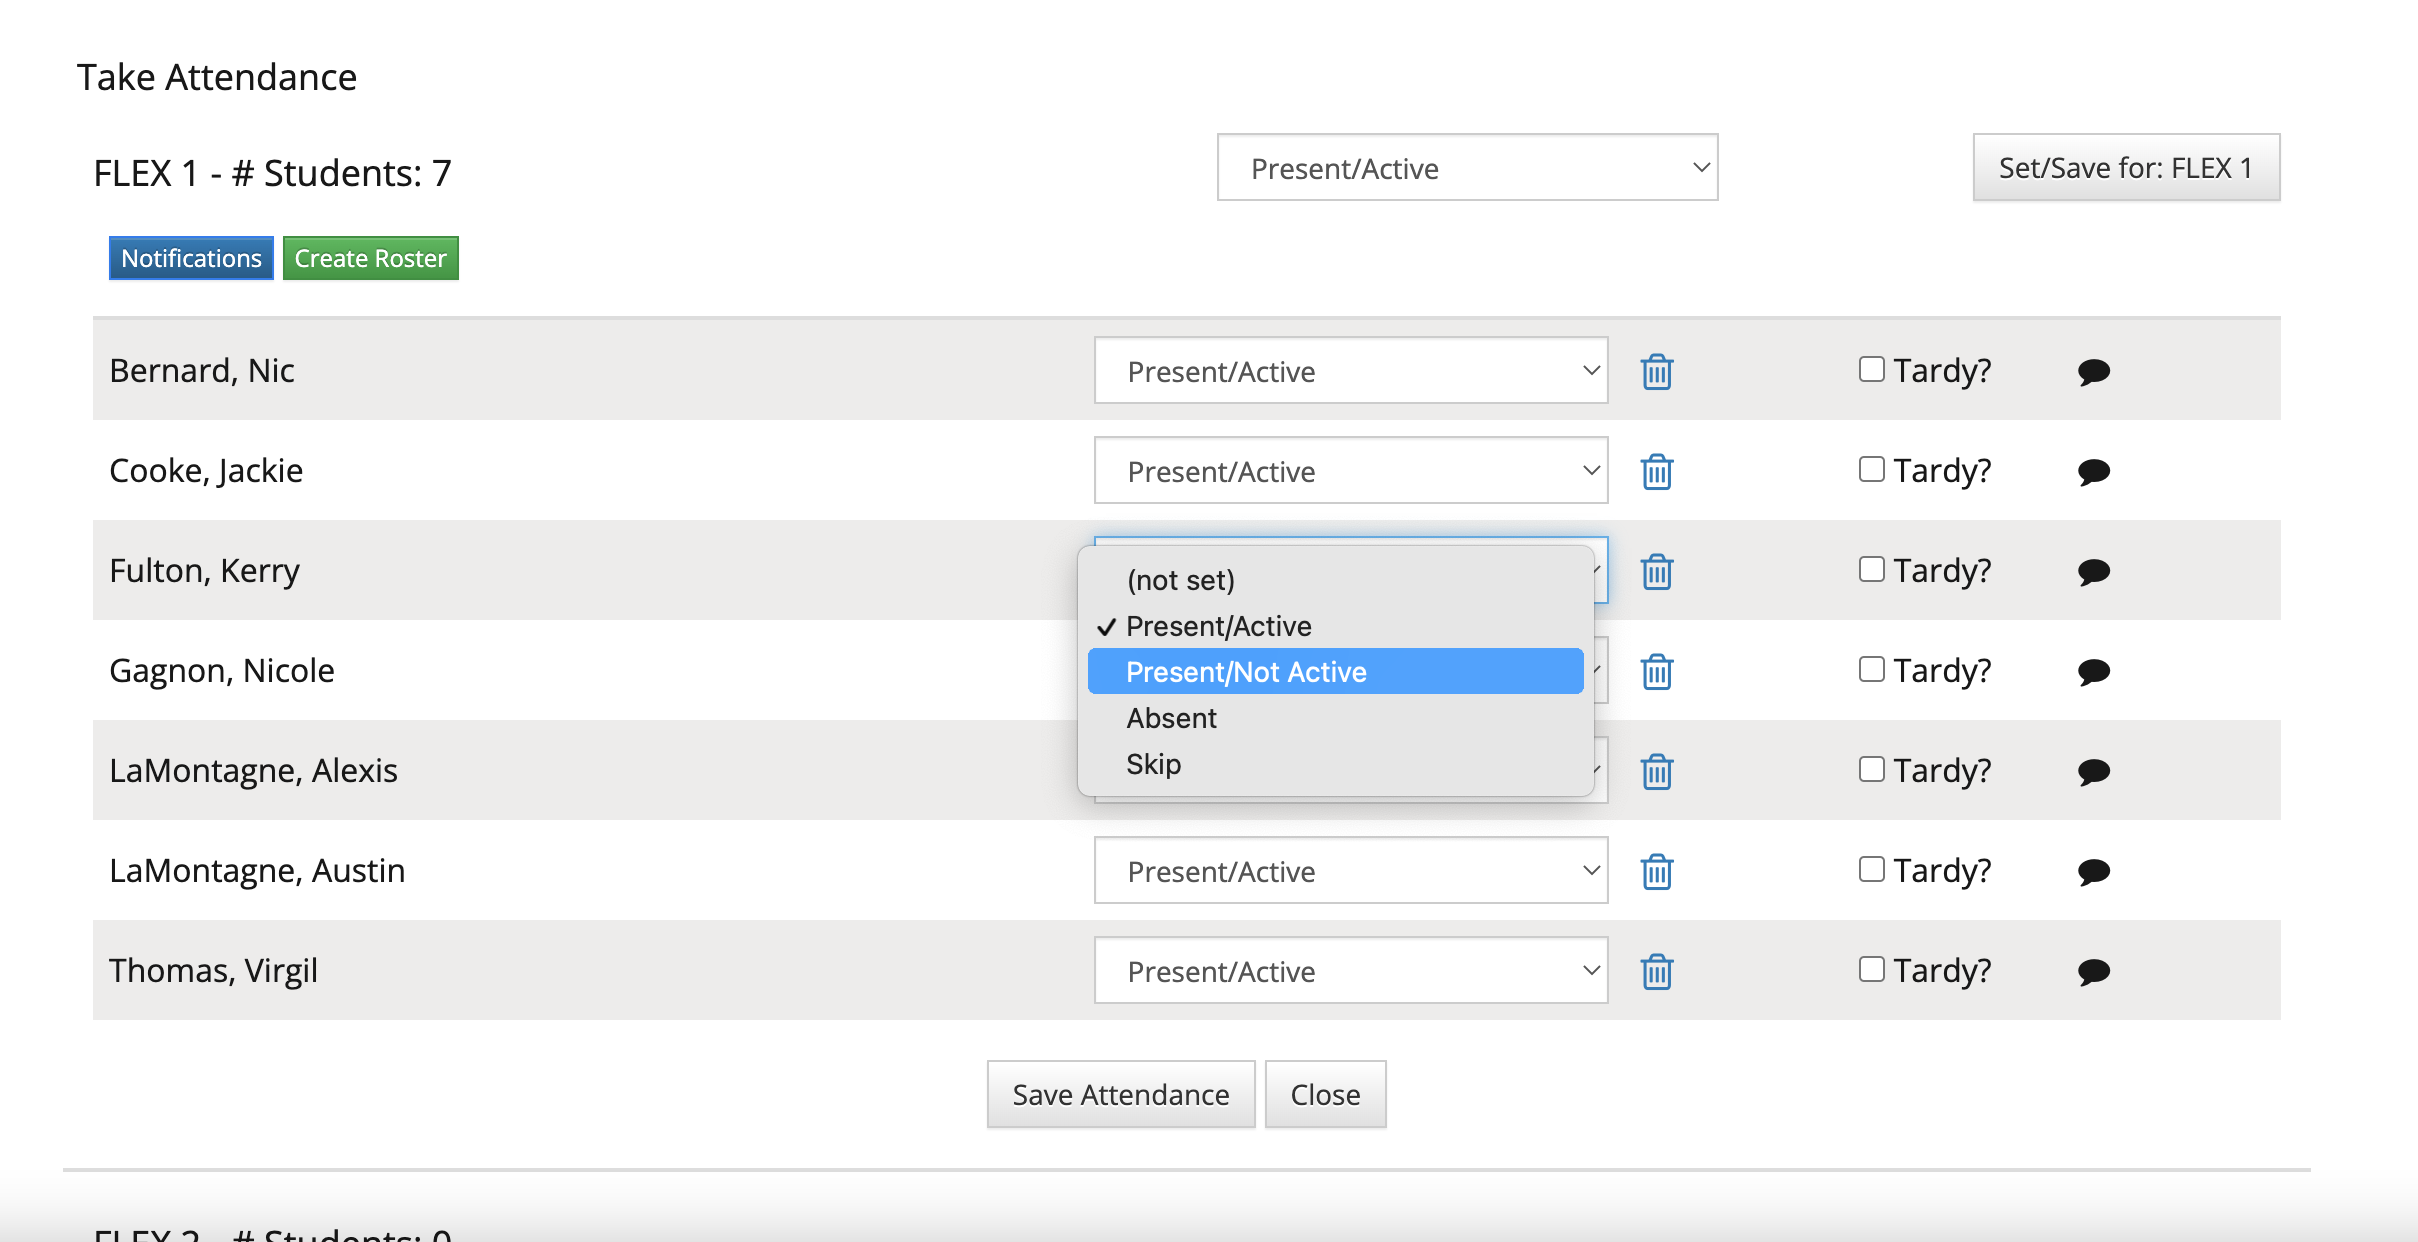Delete Bernard, Nic using the trash icon
2418x1242 pixels.
tap(1655, 371)
